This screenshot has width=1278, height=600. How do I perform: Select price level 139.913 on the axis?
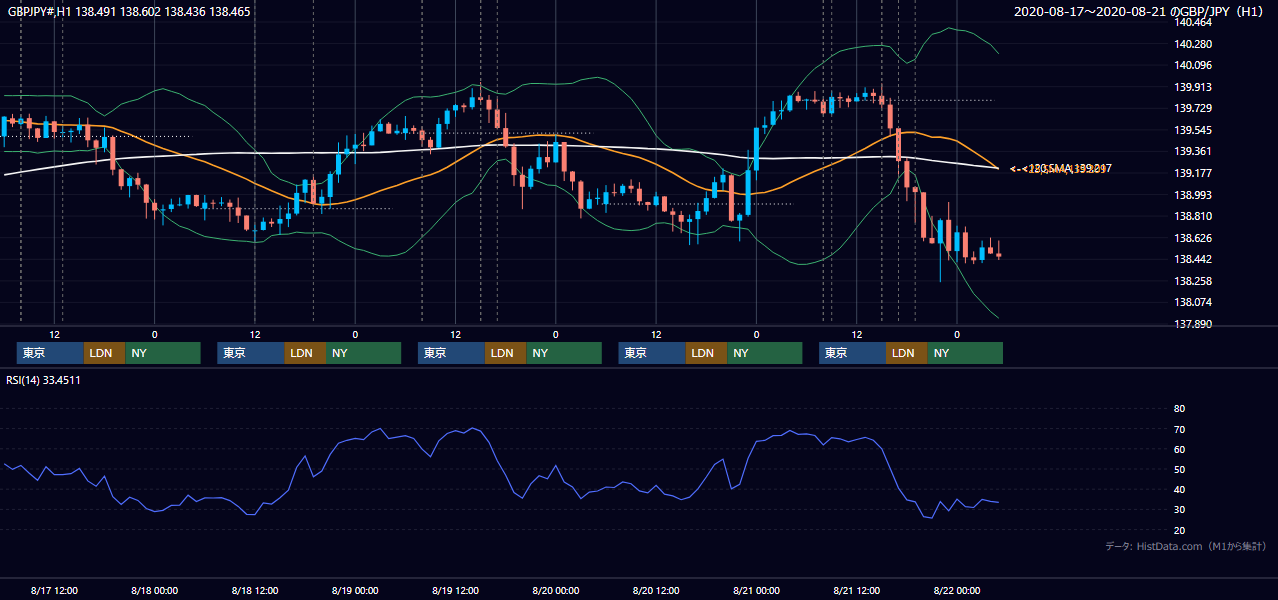[1194, 87]
